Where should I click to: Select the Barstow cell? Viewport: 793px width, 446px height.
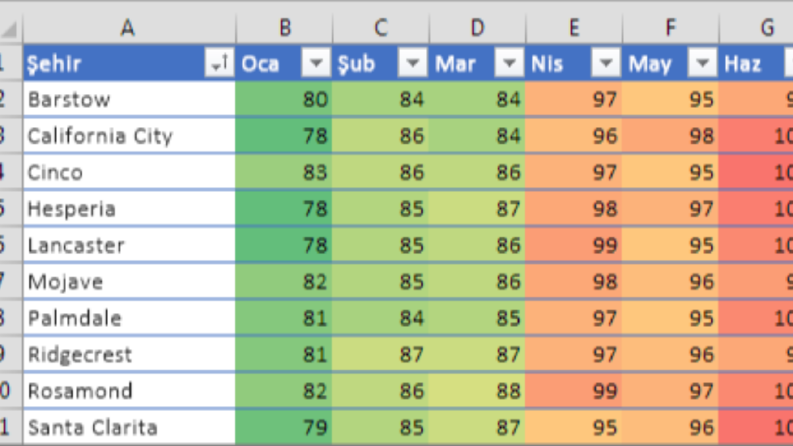tap(129, 99)
